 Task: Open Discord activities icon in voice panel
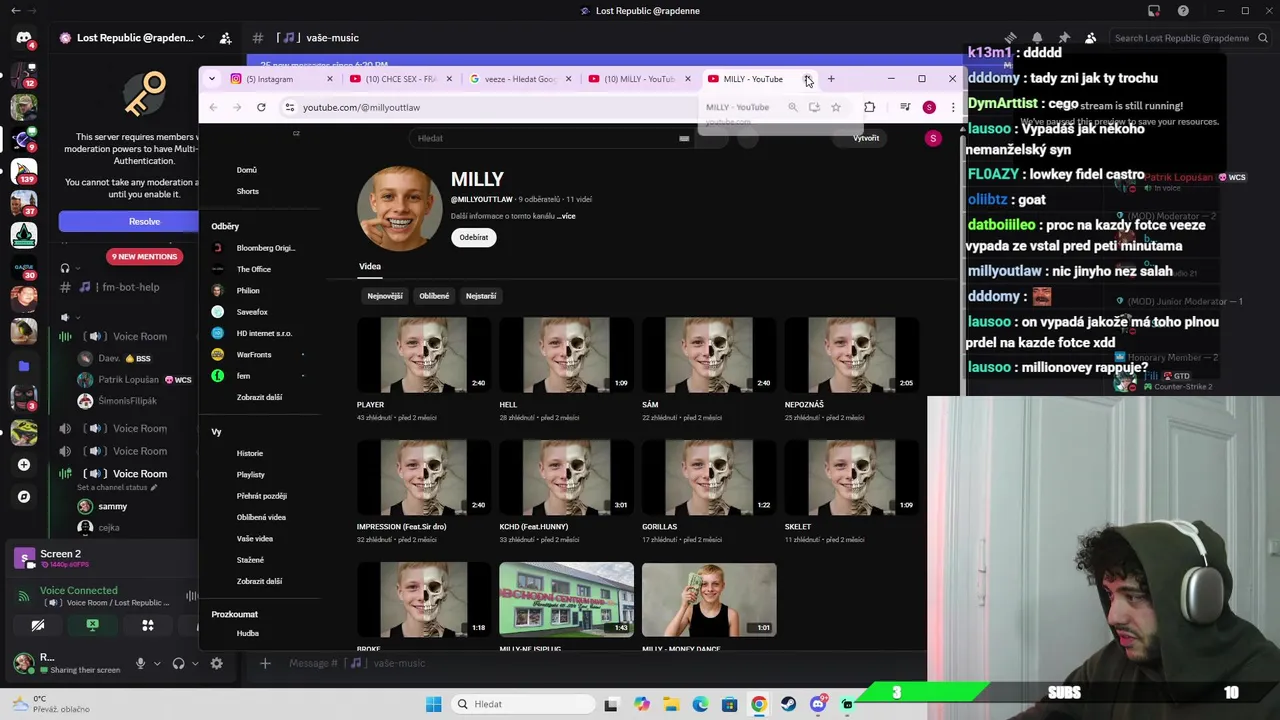148,626
